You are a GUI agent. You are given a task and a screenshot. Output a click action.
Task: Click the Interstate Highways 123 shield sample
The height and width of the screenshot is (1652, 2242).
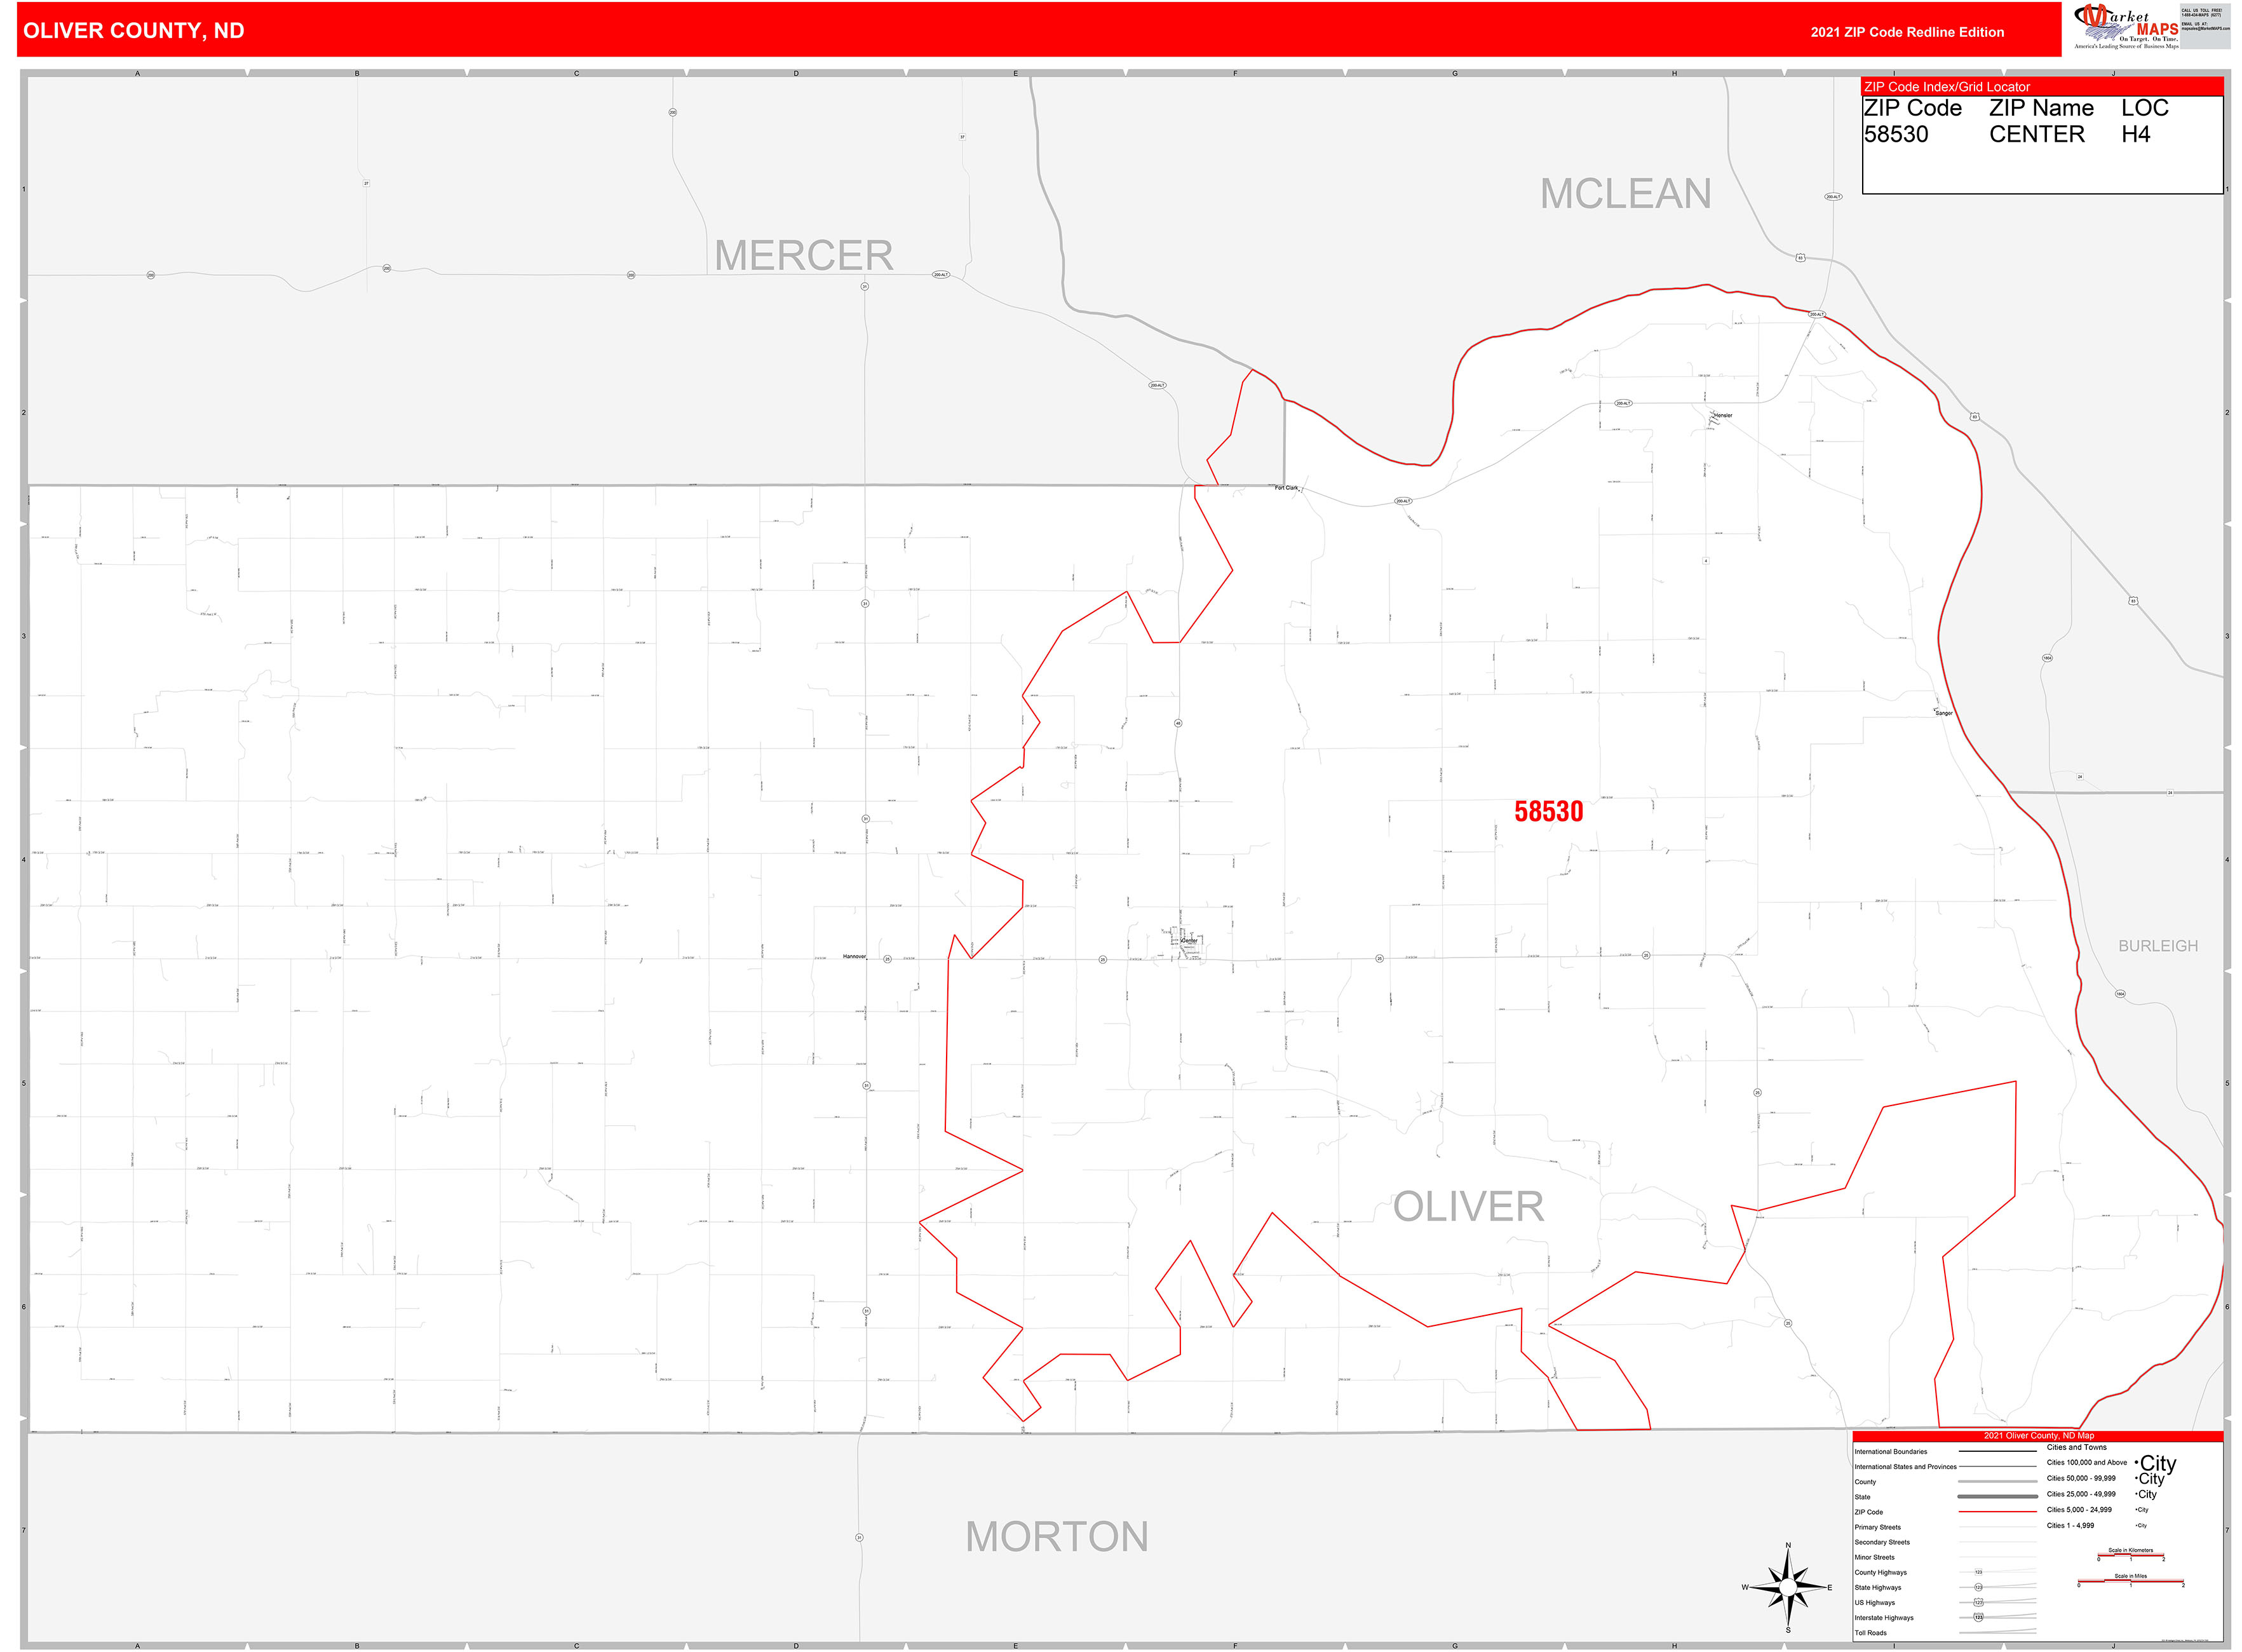click(1978, 1617)
